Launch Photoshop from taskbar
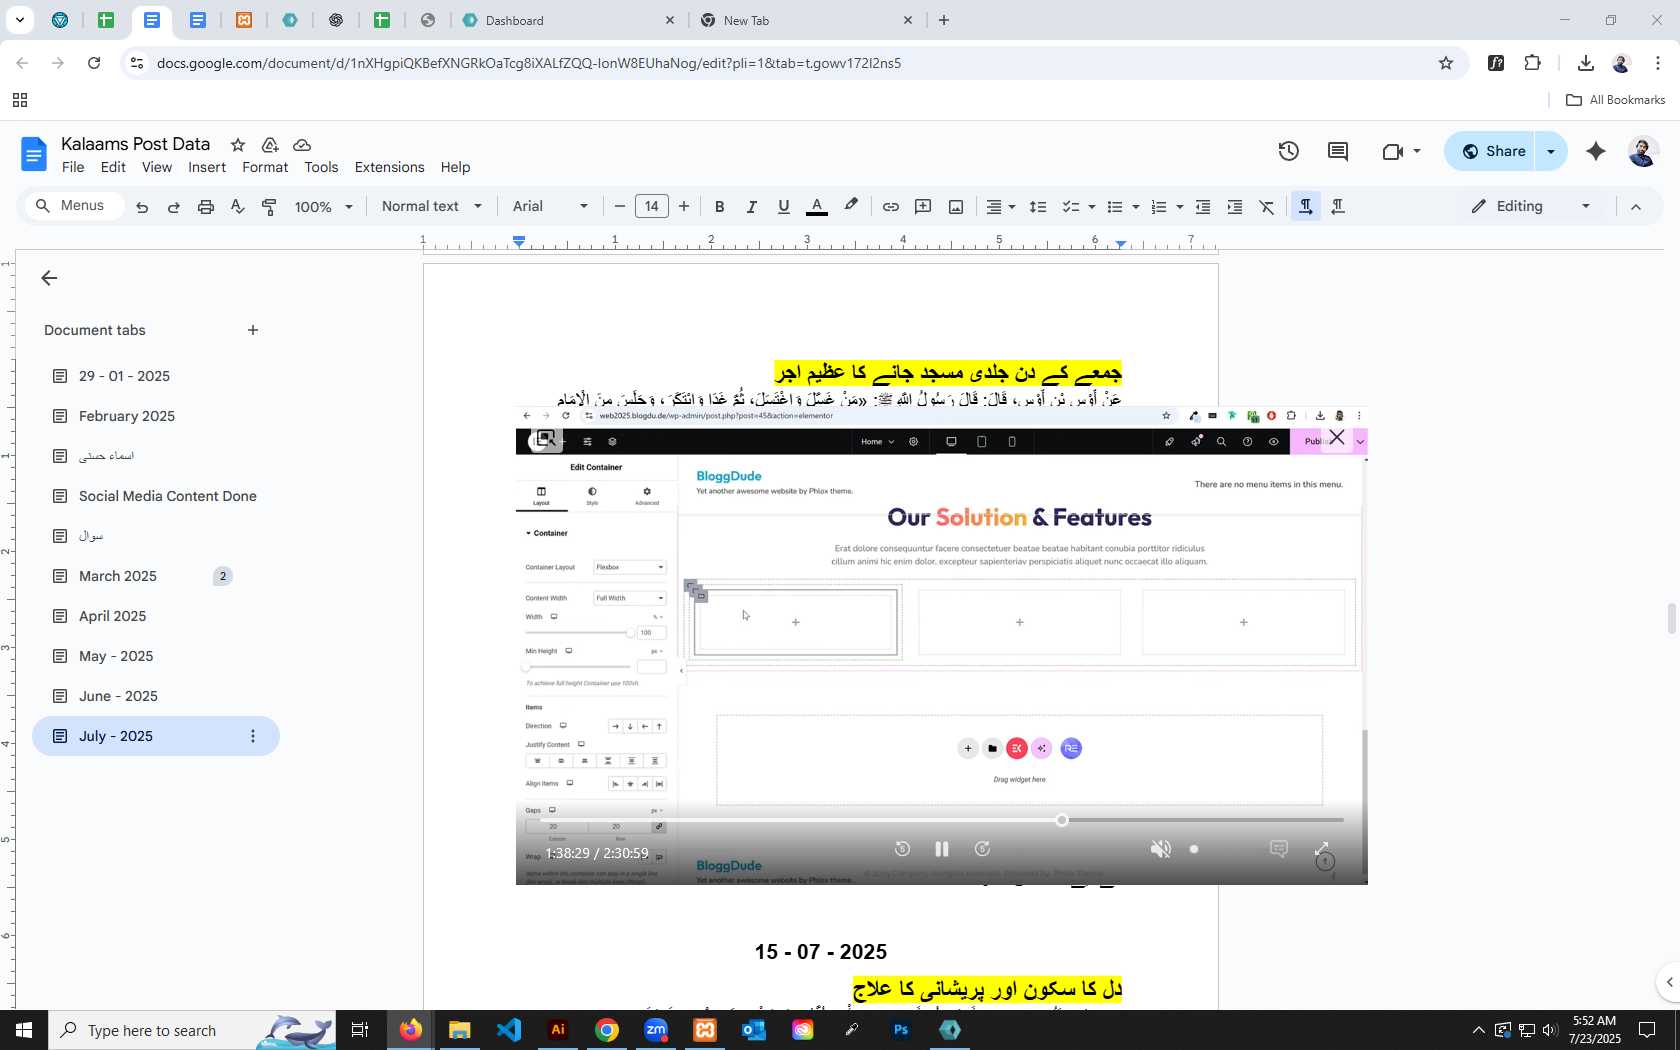The height and width of the screenshot is (1050, 1680). click(901, 1030)
